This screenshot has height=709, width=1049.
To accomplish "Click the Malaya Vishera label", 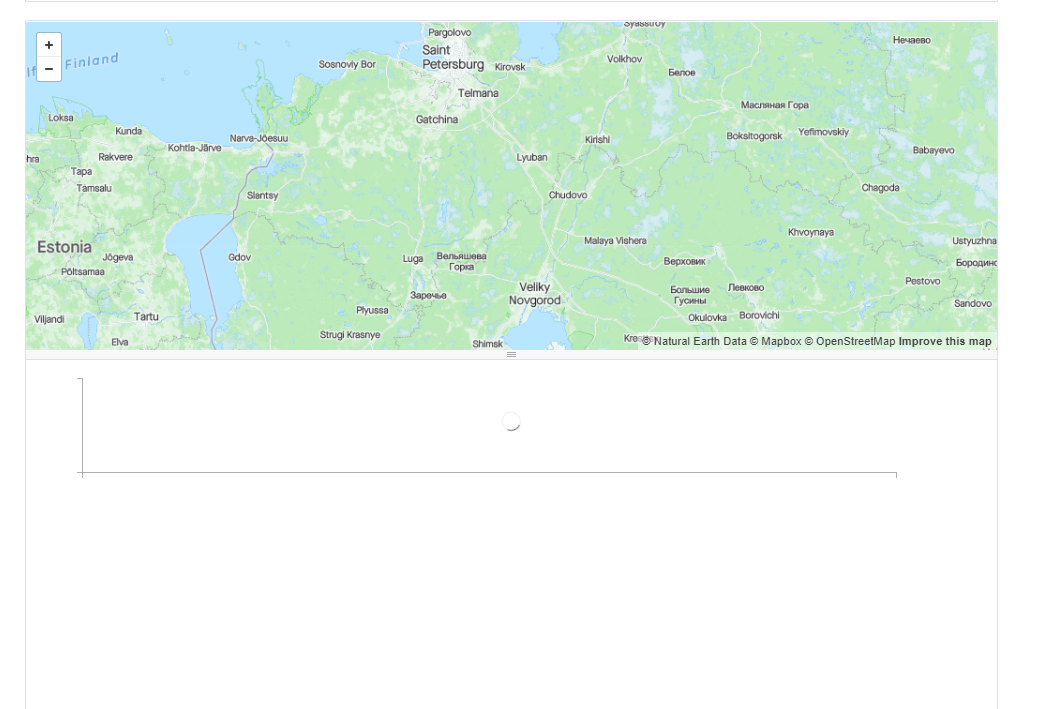I will point(615,240).
